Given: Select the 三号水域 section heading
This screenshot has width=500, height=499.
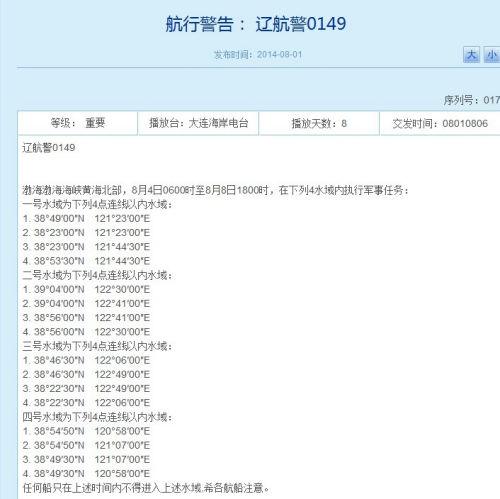Looking at the screenshot, I should coord(97,346).
